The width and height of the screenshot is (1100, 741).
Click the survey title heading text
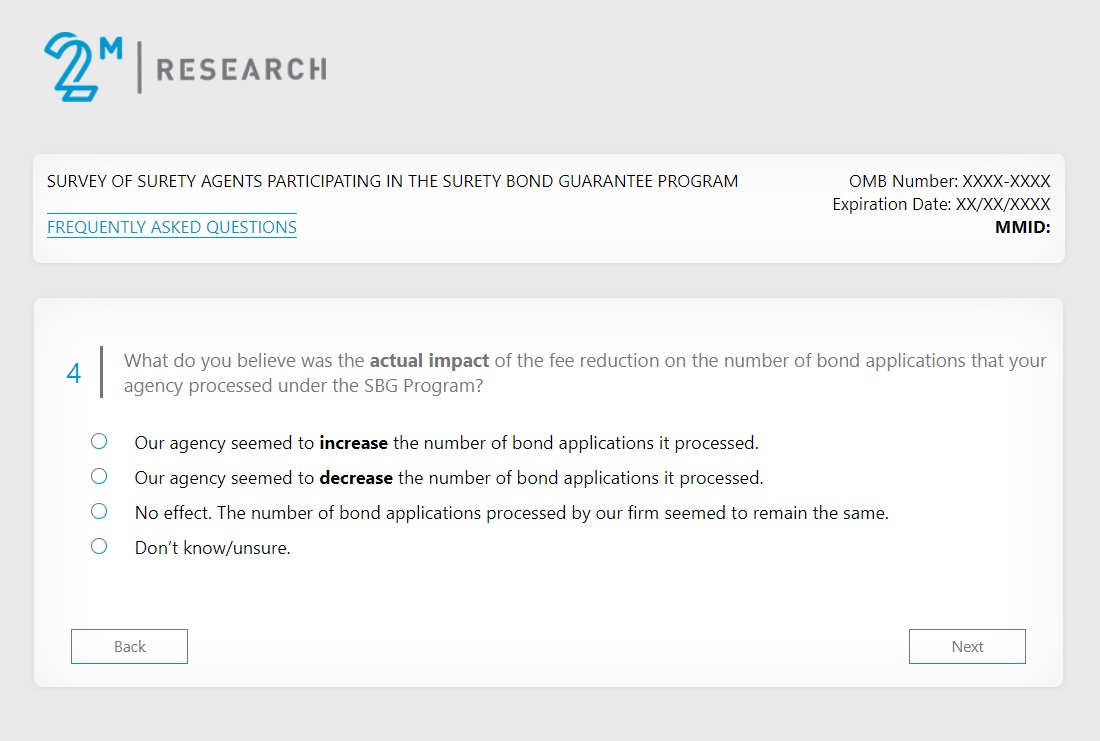(x=392, y=182)
